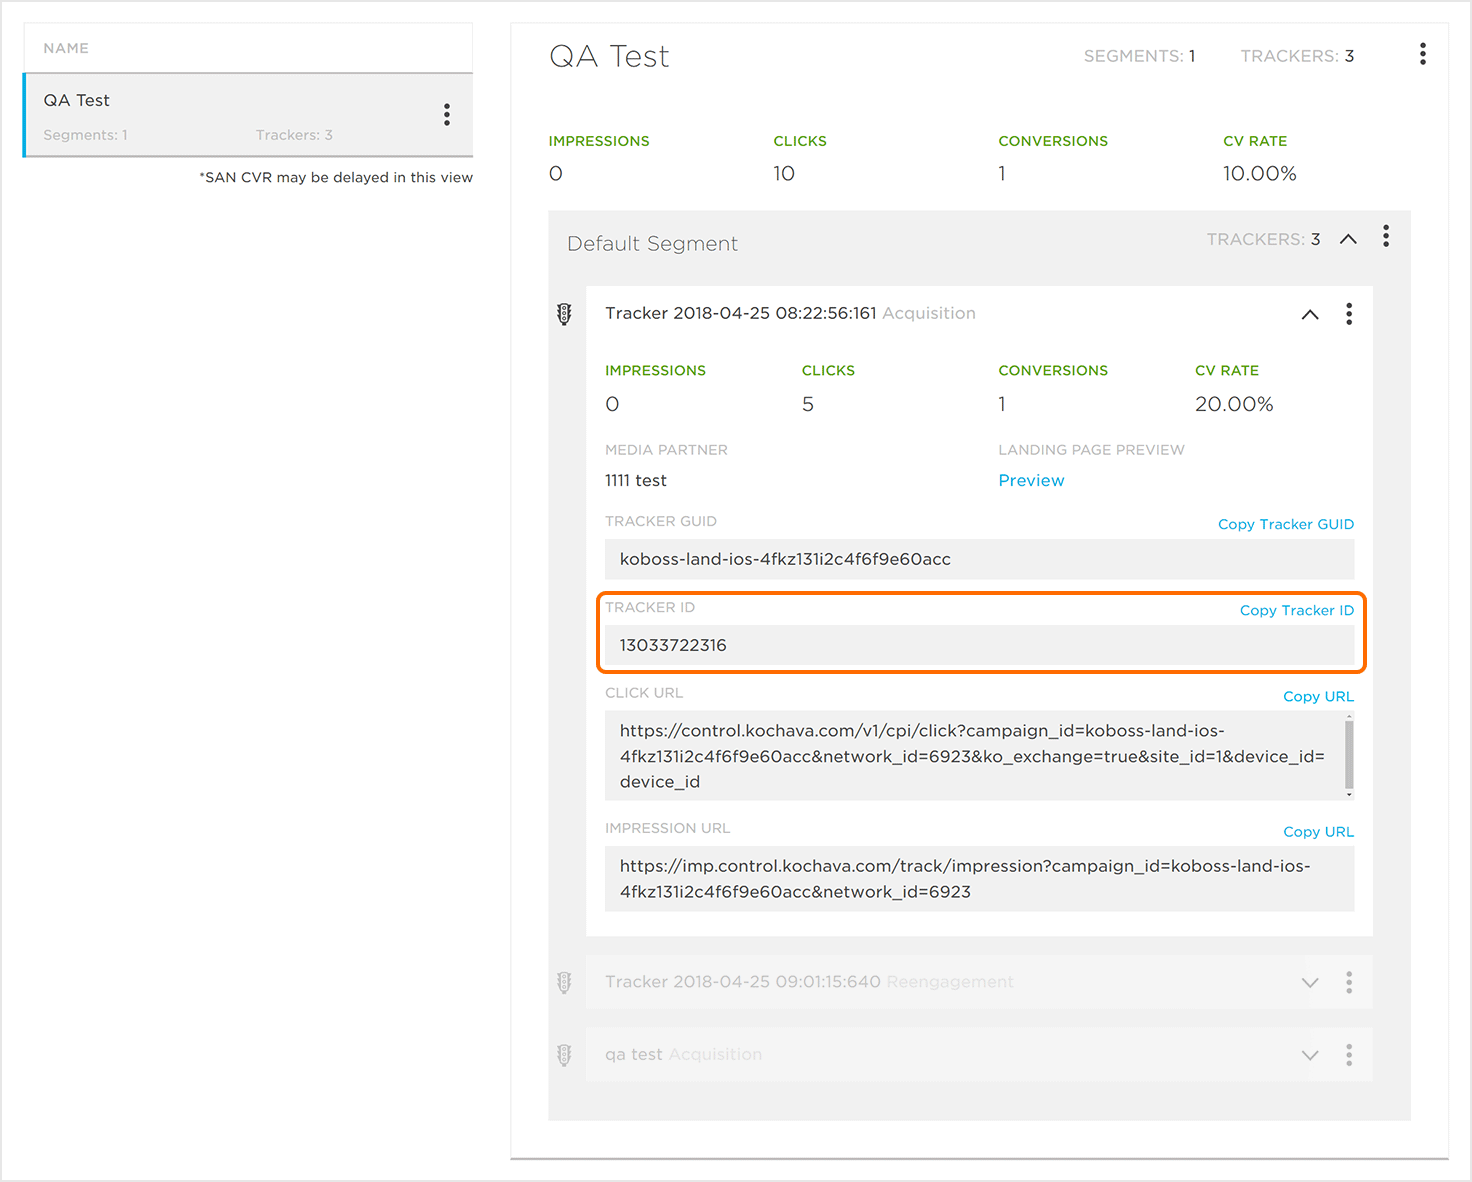Screen dimensions: 1472x1182
Task: Click the SAN CVR delayed note
Action: click(336, 177)
